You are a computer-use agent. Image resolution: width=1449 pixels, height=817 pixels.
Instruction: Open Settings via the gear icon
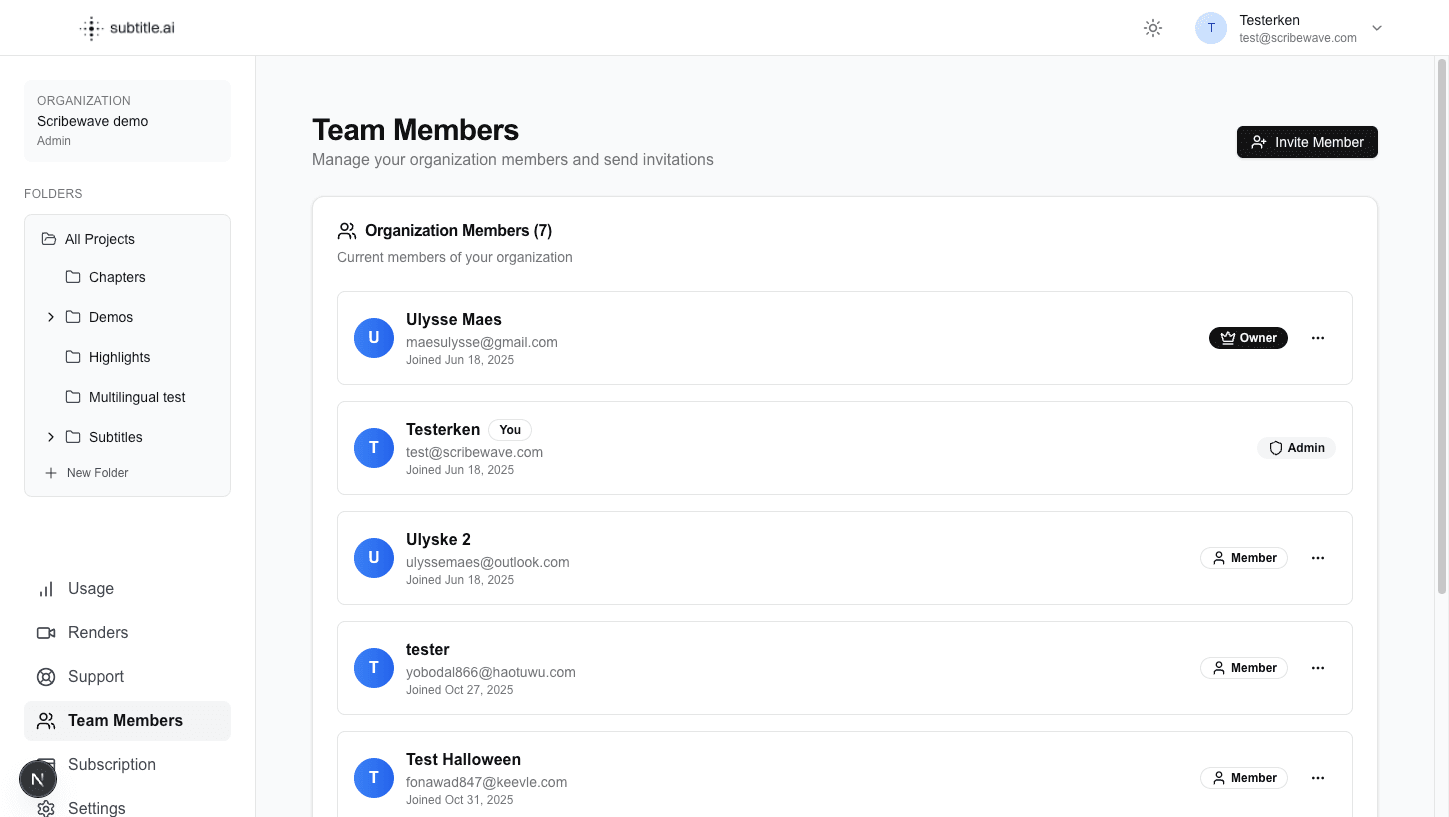pyautogui.click(x=46, y=808)
